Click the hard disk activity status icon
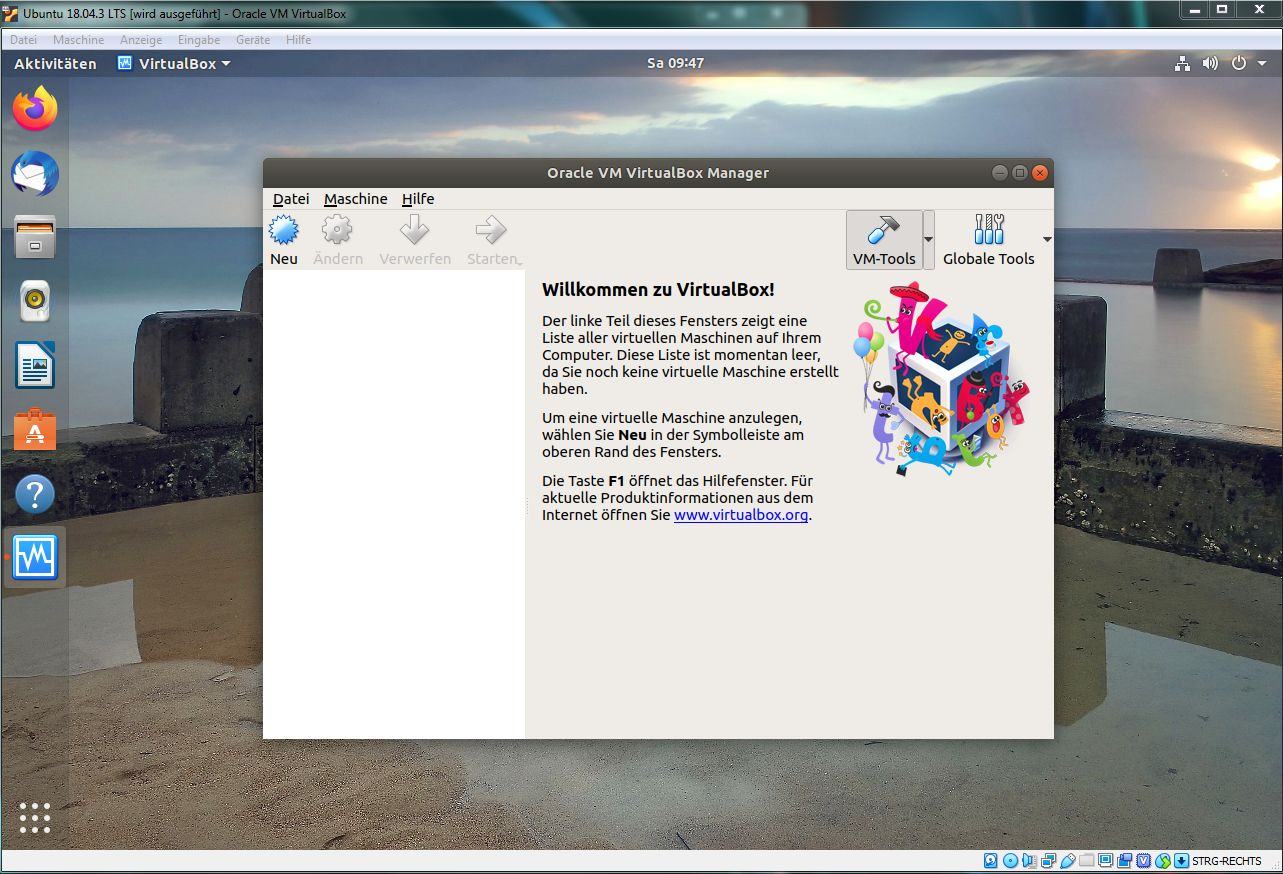The width and height of the screenshot is (1283, 874). click(990, 861)
